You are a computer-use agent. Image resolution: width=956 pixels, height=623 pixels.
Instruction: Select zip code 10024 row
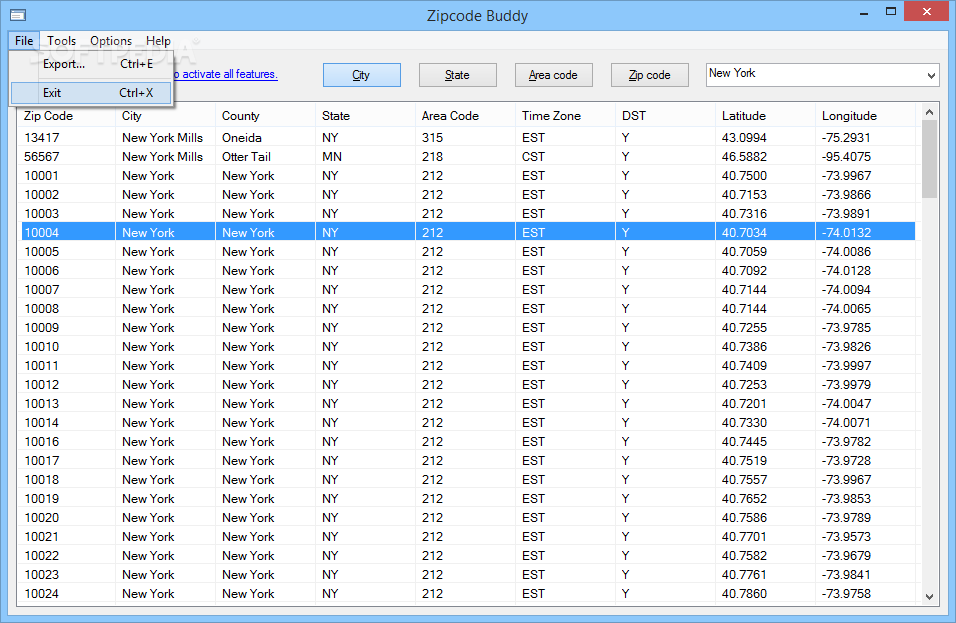point(468,593)
